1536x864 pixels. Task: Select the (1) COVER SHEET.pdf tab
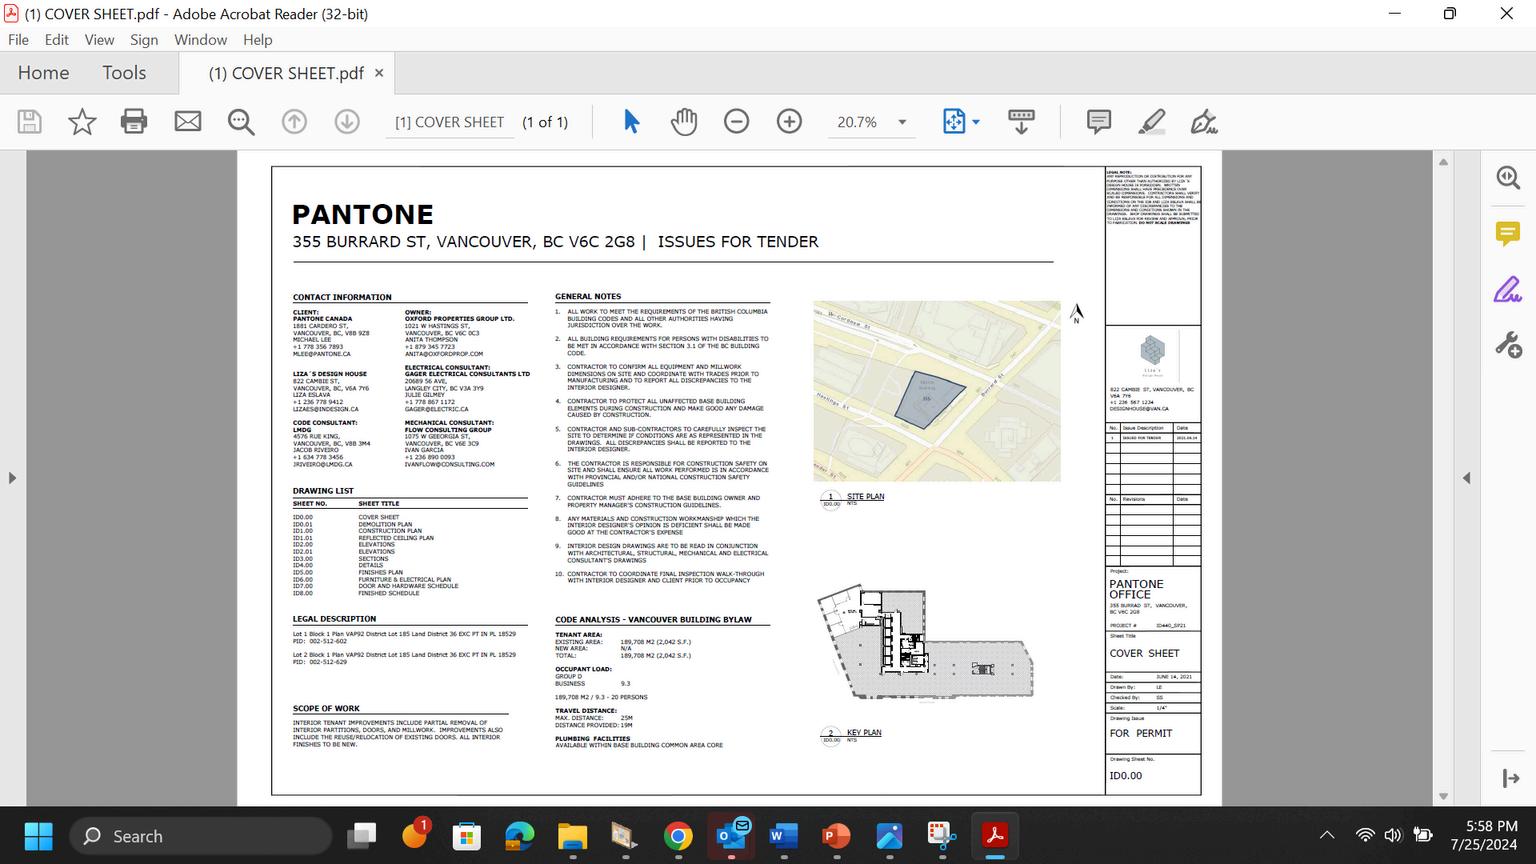[286, 73]
